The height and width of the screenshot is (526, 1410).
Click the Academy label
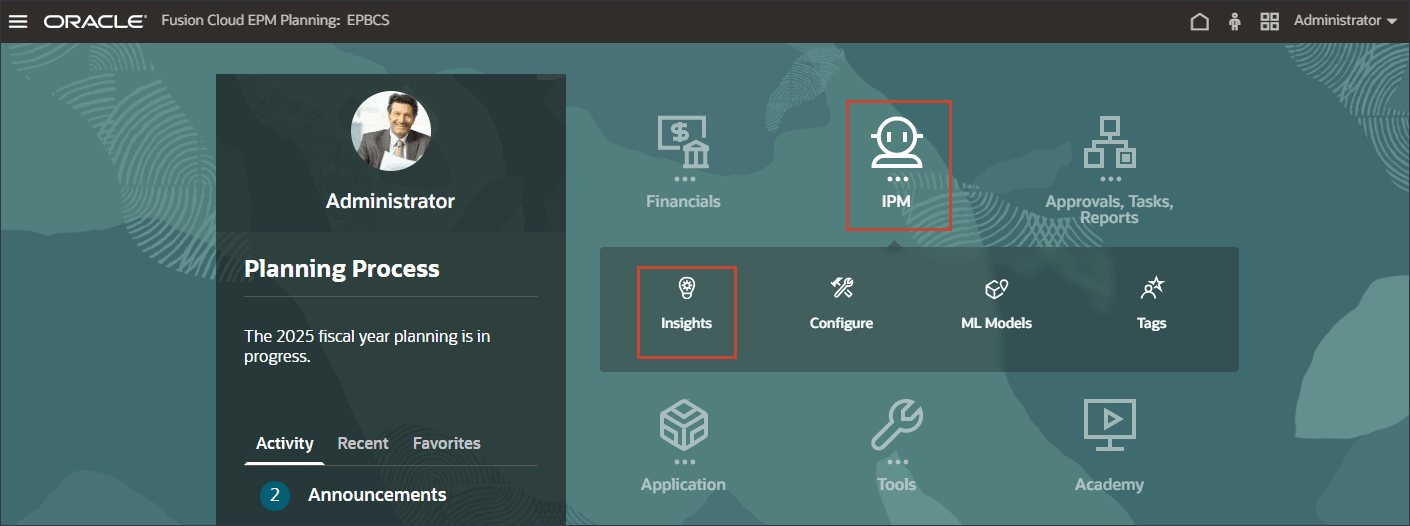(x=1110, y=484)
